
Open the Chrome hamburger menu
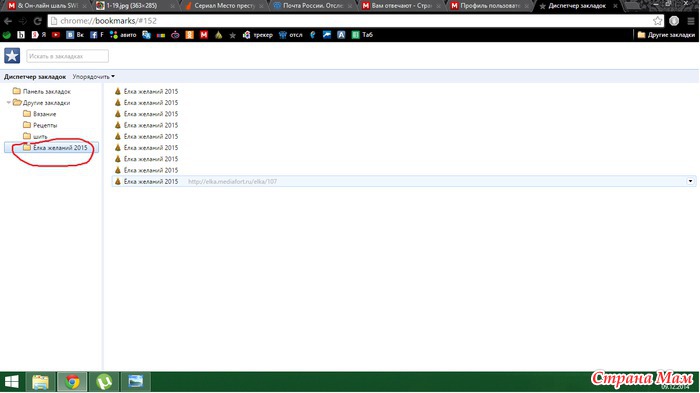click(691, 21)
